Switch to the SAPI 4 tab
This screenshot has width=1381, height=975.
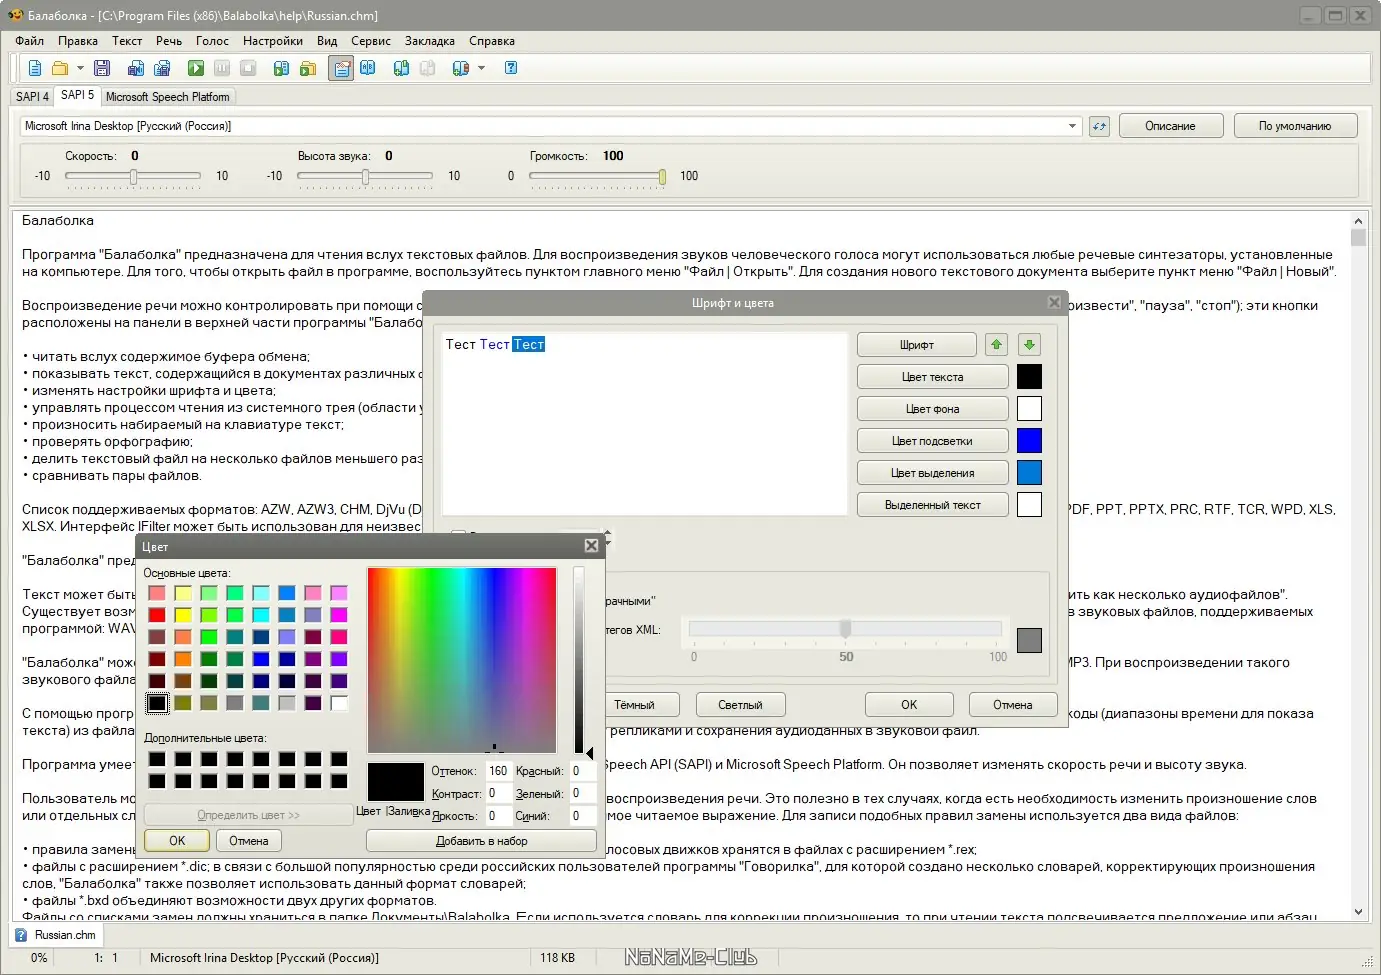tap(32, 97)
